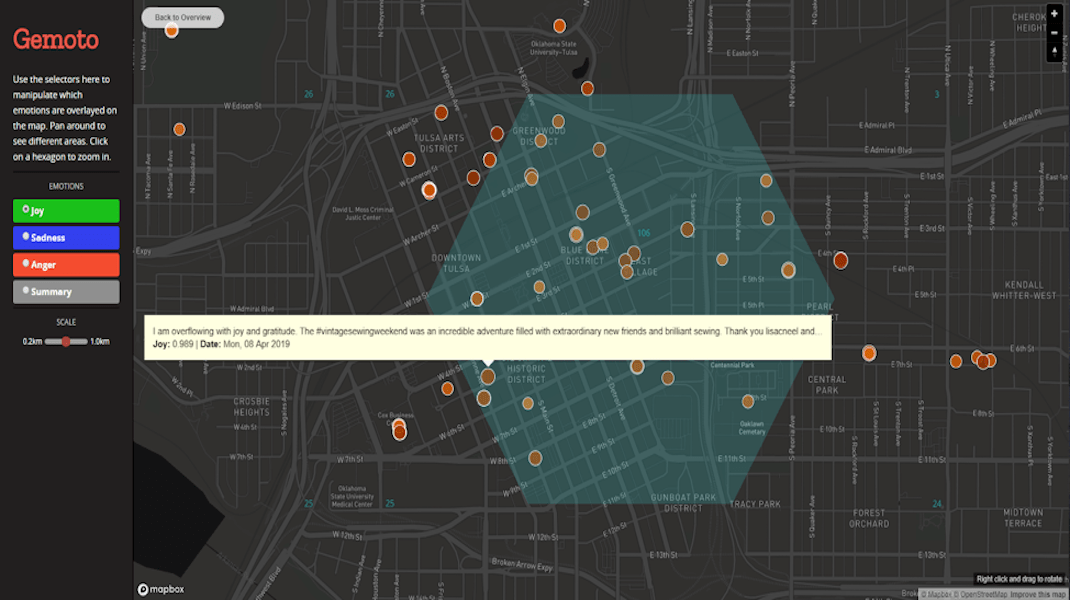Select the Summary radio button

[x=27, y=291]
